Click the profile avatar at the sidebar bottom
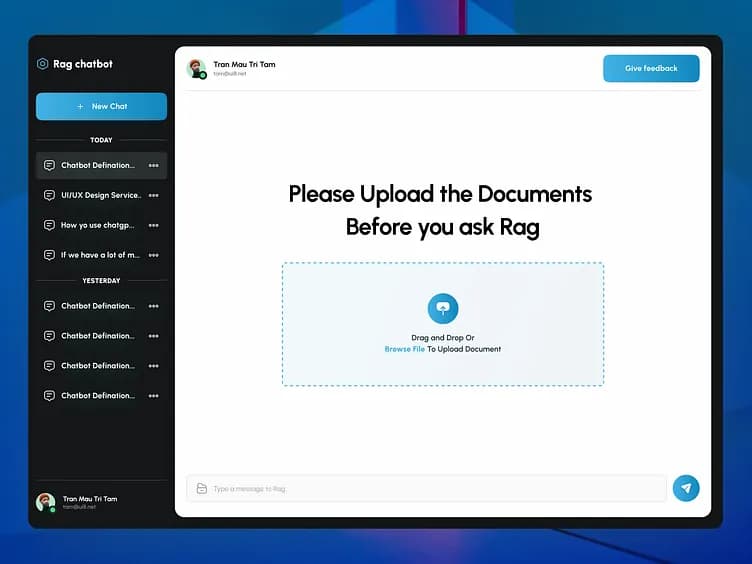The image size is (752, 564). point(45,502)
